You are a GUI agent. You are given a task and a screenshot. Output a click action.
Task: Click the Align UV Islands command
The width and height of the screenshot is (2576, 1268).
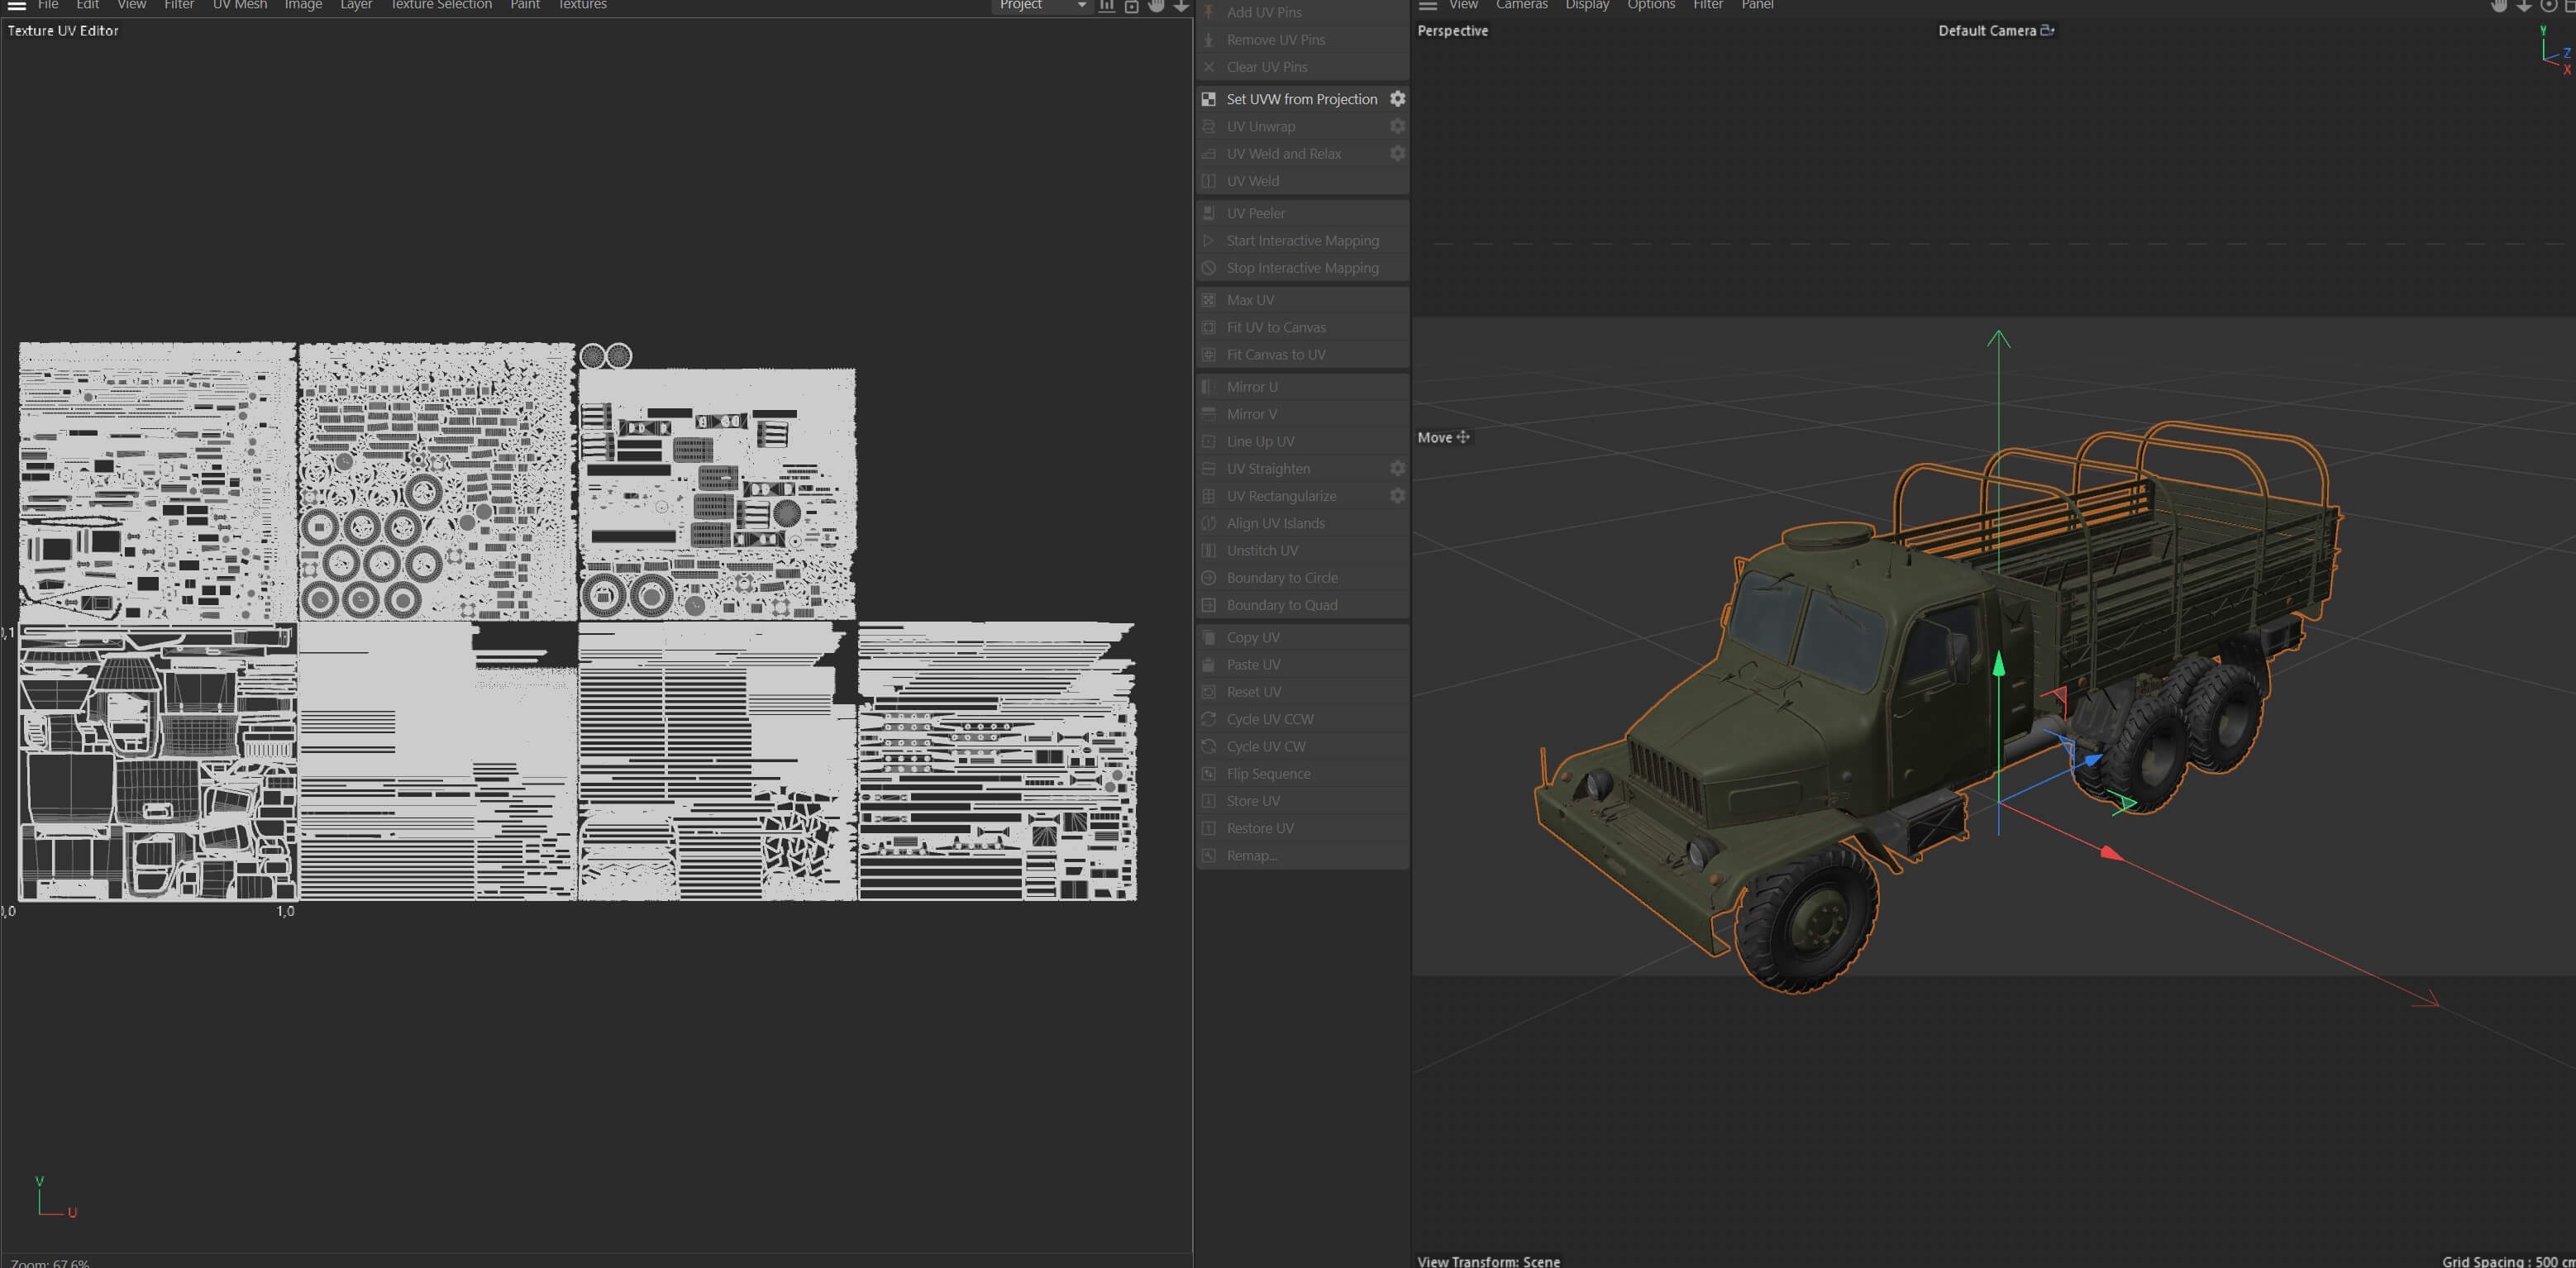pyautogui.click(x=1301, y=523)
